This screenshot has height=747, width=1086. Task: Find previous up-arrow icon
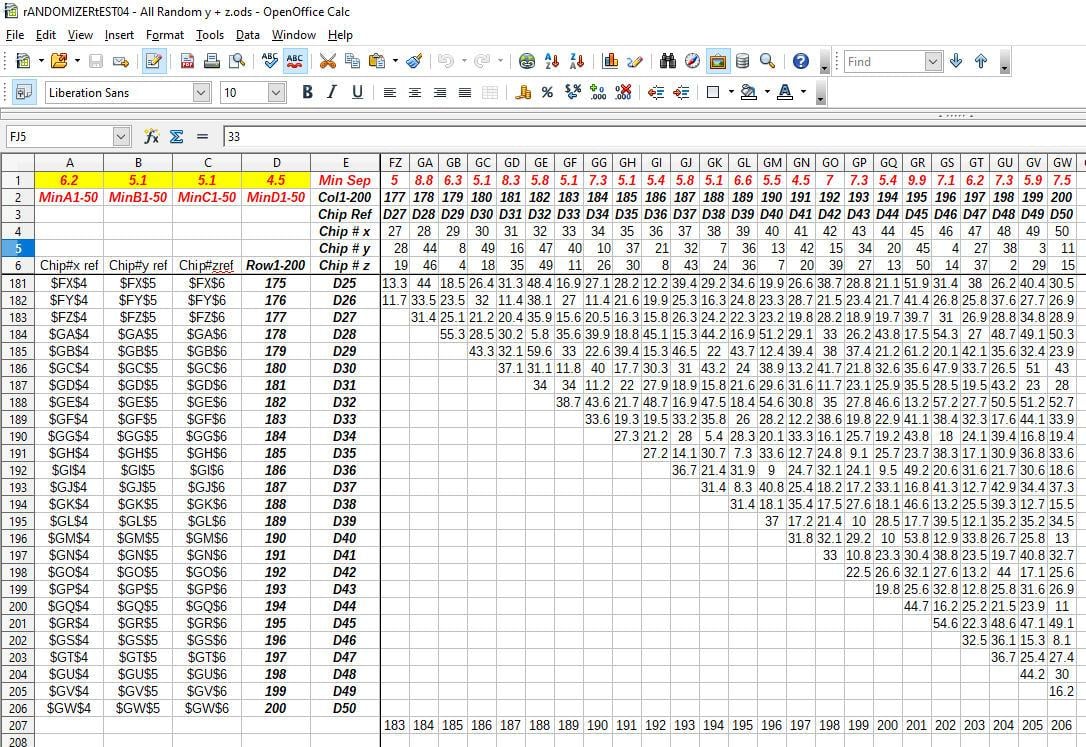point(981,62)
